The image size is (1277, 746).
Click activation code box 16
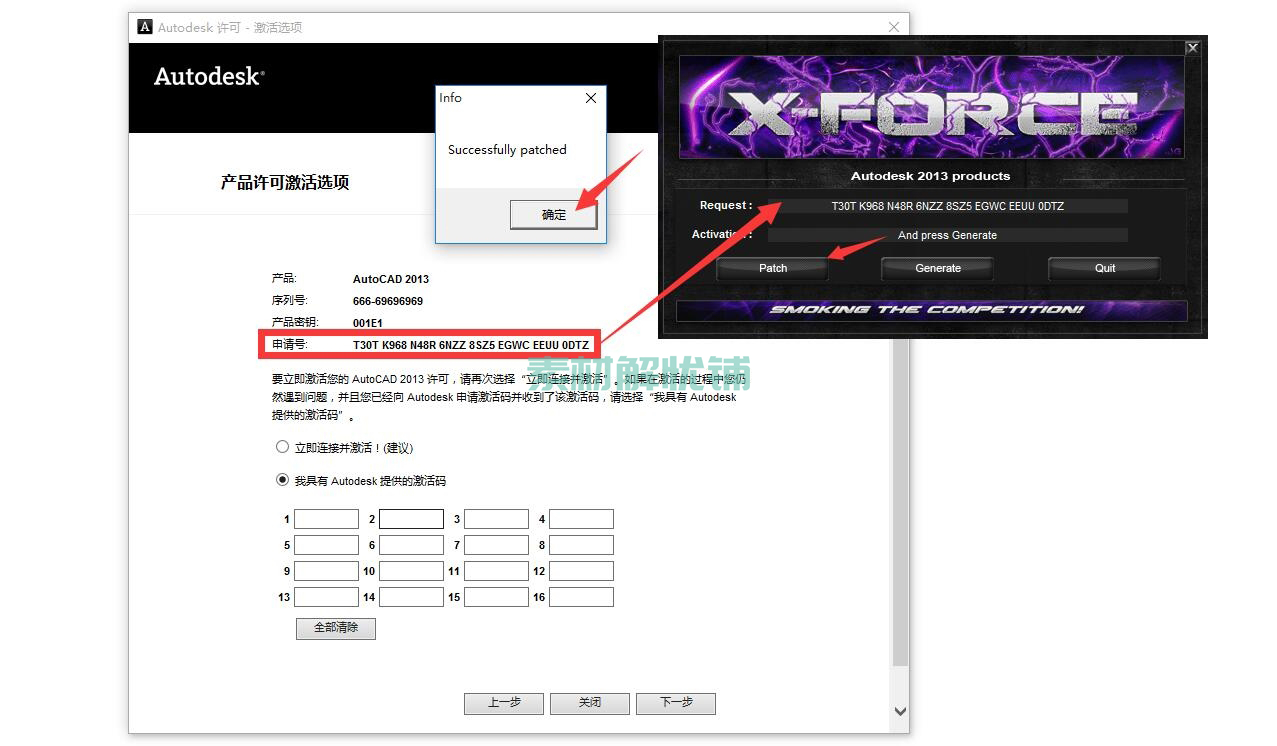581,597
